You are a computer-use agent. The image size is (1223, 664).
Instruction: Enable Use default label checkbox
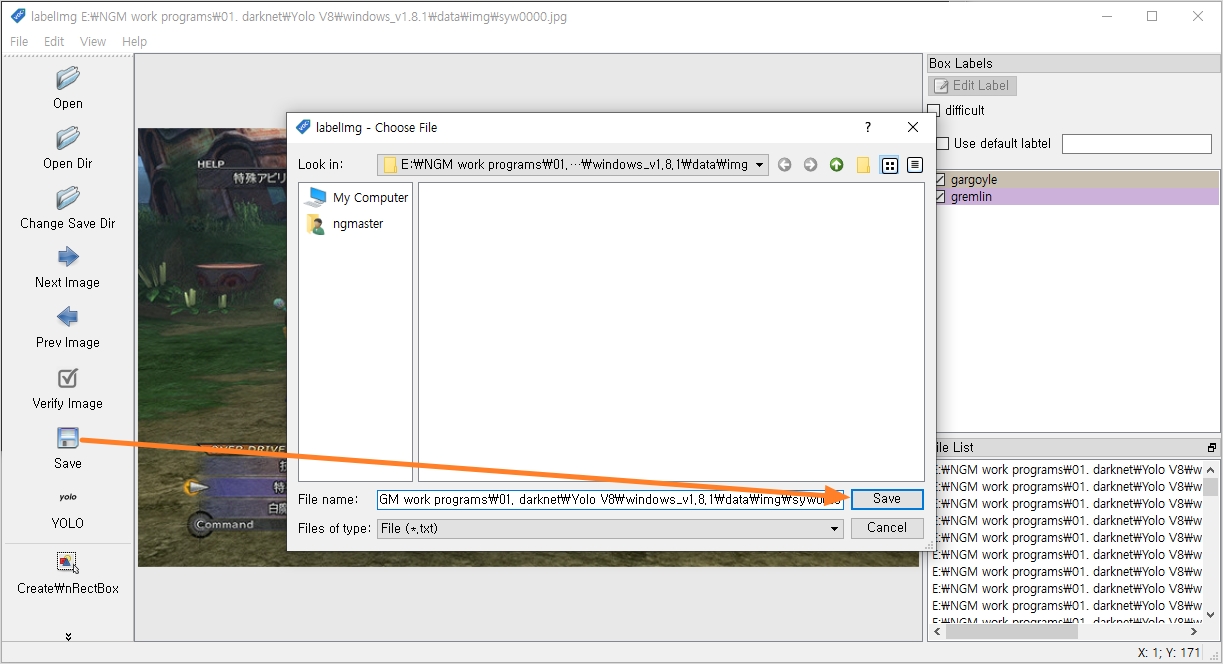coord(942,144)
